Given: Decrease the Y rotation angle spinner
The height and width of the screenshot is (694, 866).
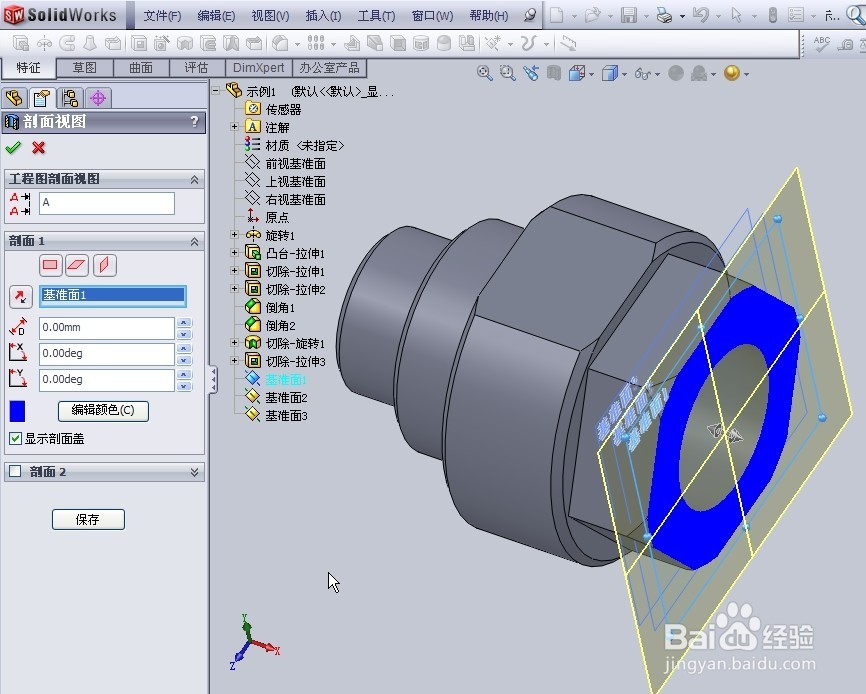Looking at the screenshot, I should tap(184, 386).
